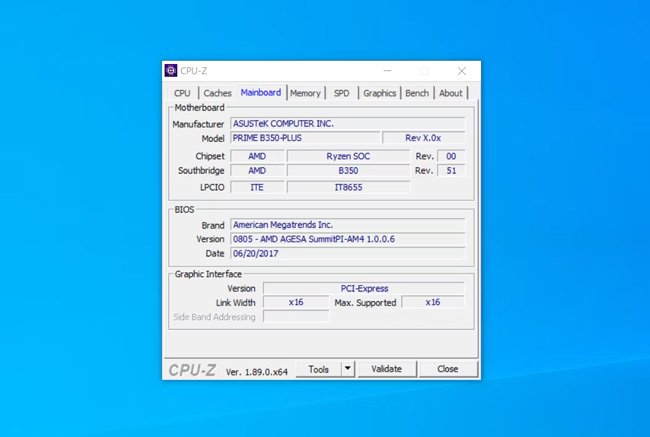Viewport: 650px width, 437px height.
Task: Open the Graphics tab
Action: (x=380, y=93)
